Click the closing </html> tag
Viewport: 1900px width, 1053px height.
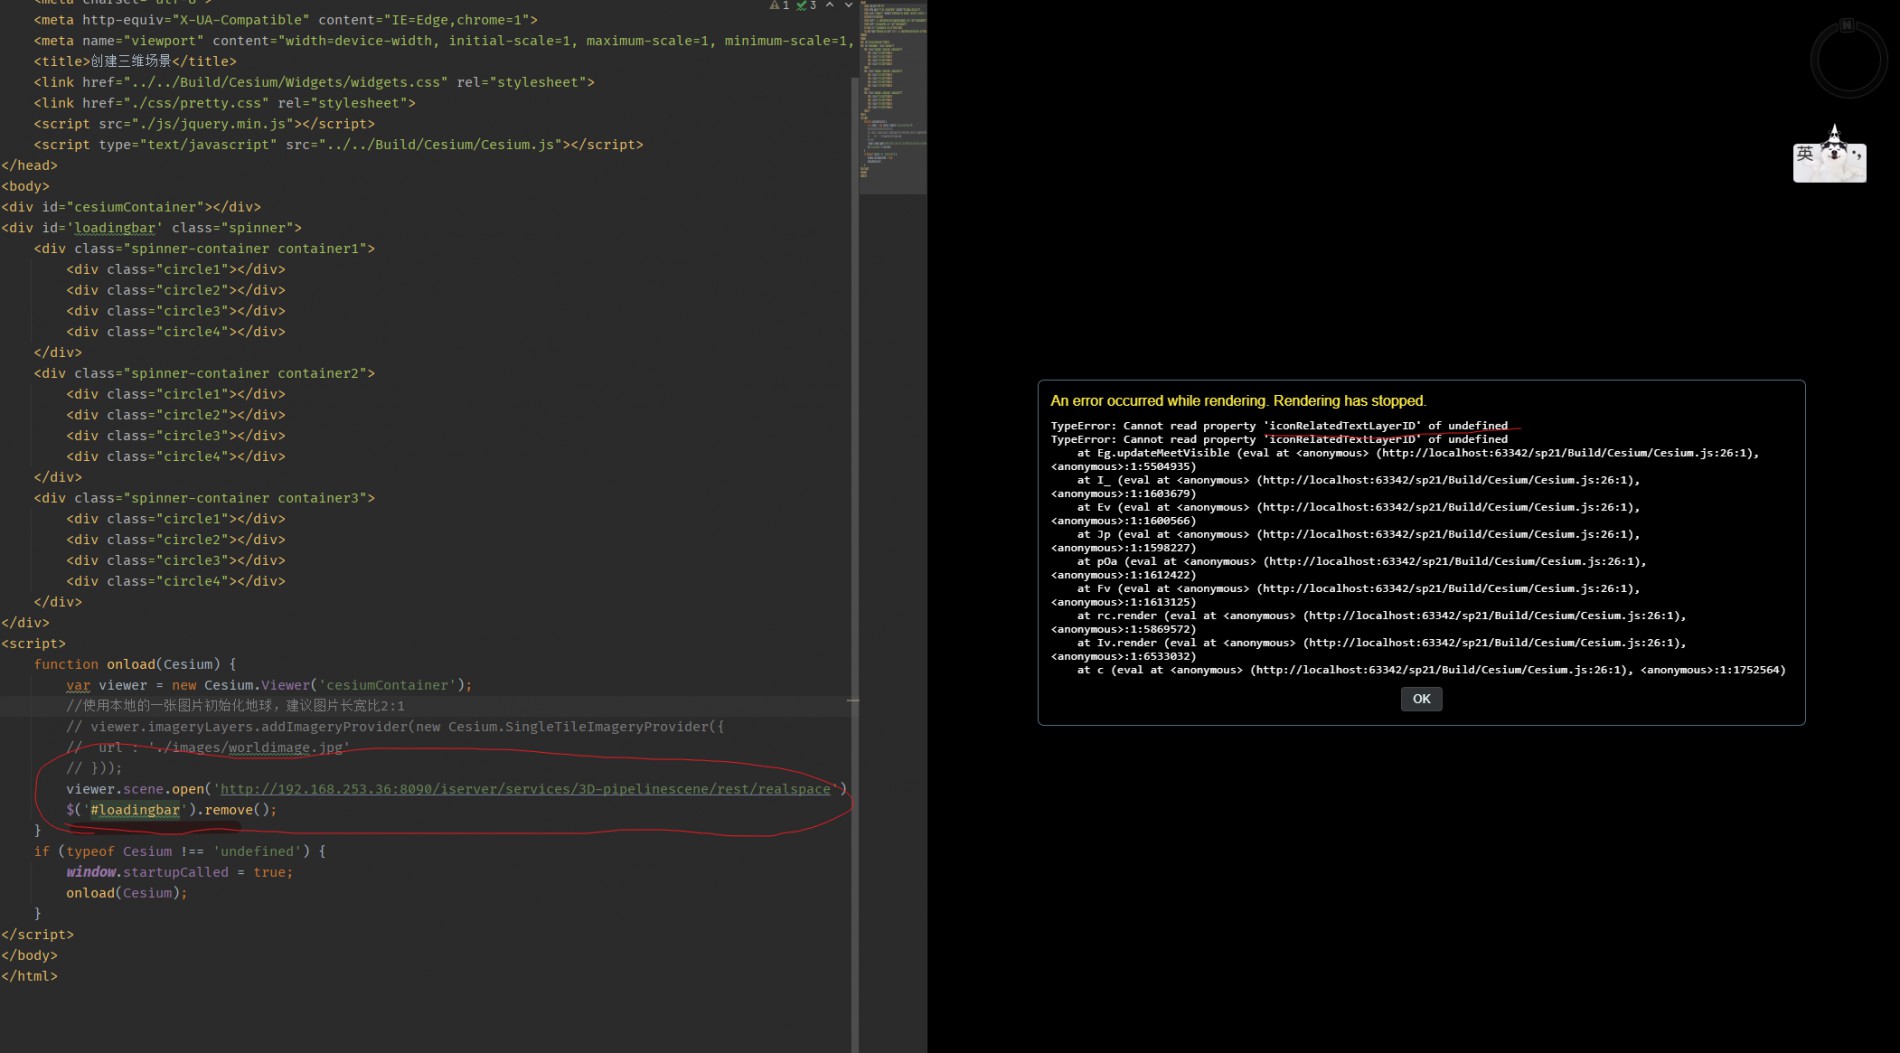click(x=30, y=976)
